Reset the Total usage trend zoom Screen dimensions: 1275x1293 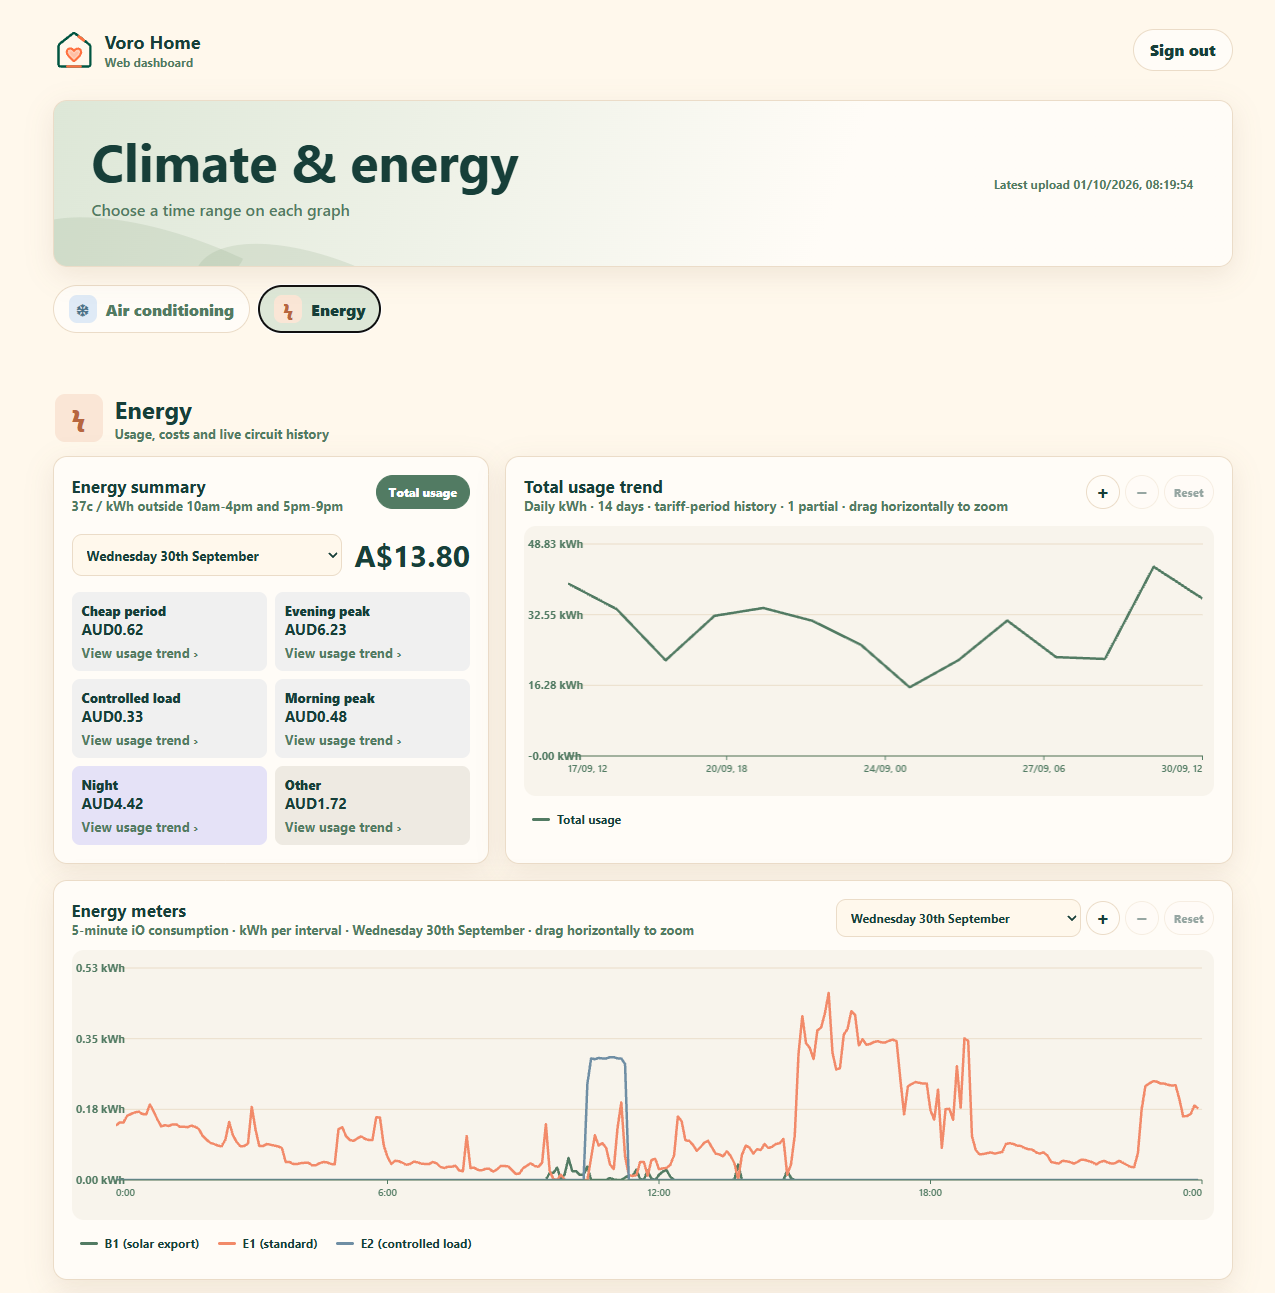[x=1189, y=493]
